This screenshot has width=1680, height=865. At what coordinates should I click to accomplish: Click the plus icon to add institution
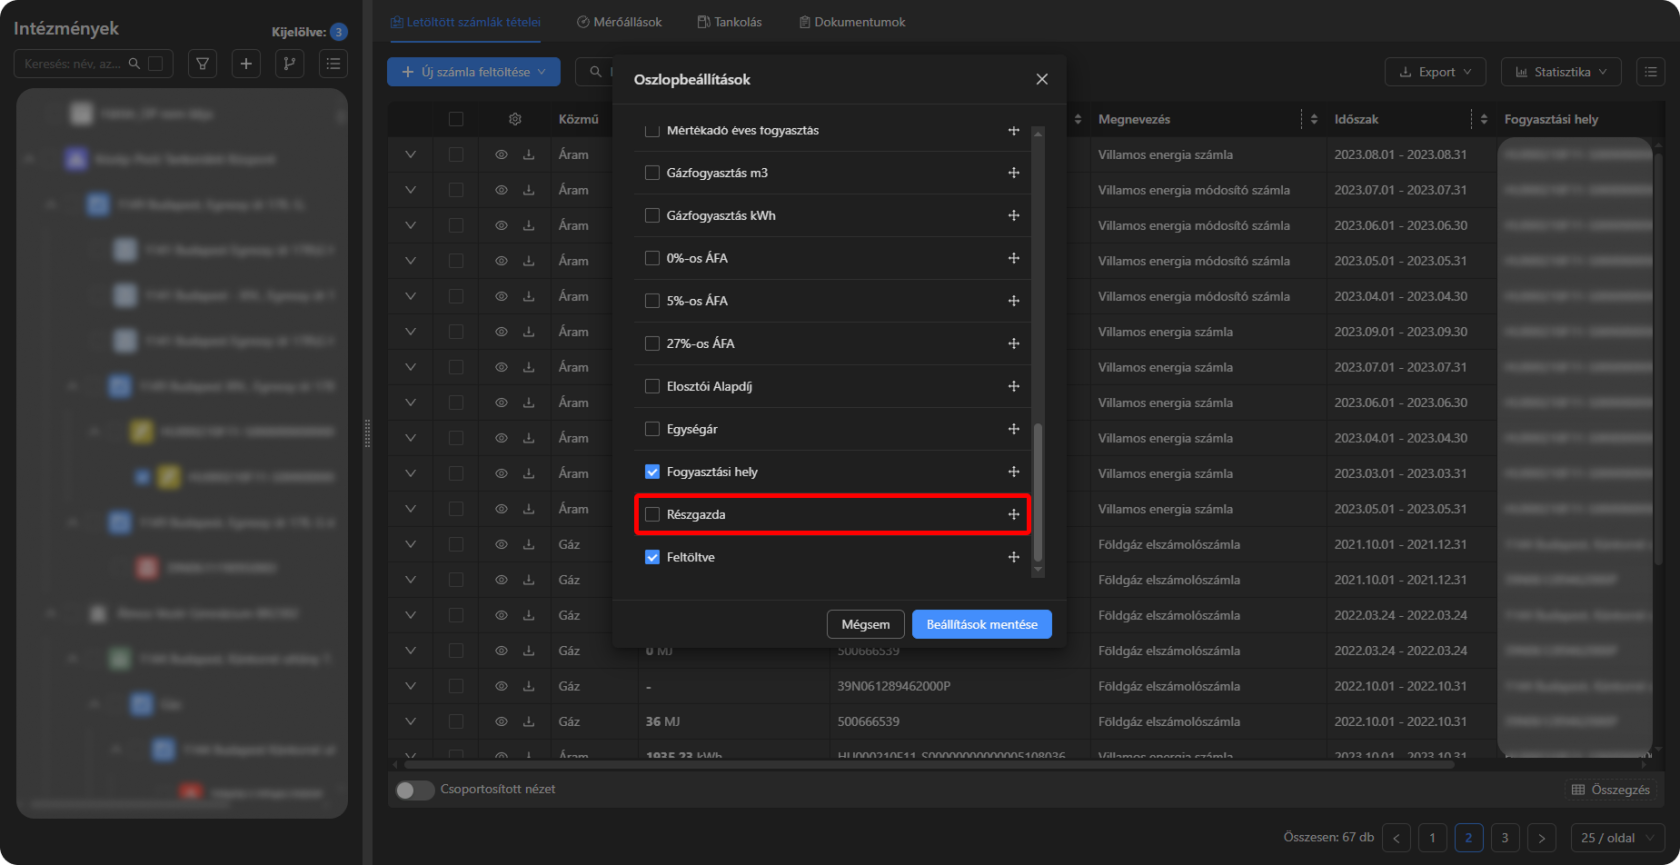(x=246, y=64)
